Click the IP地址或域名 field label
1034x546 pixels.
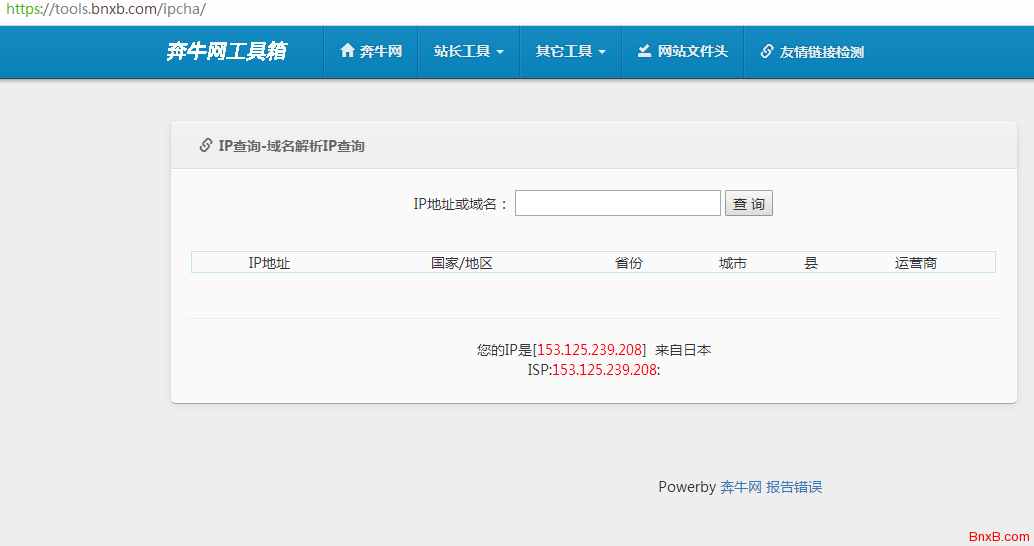461,204
